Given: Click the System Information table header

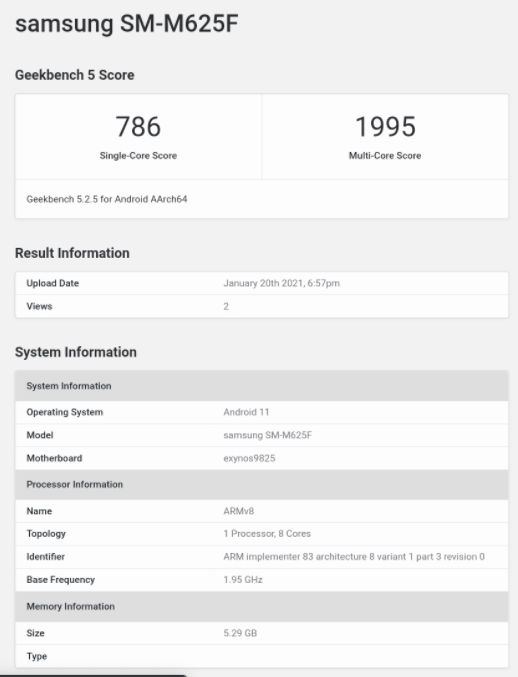Looking at the screenshot, I should (262, 386).
